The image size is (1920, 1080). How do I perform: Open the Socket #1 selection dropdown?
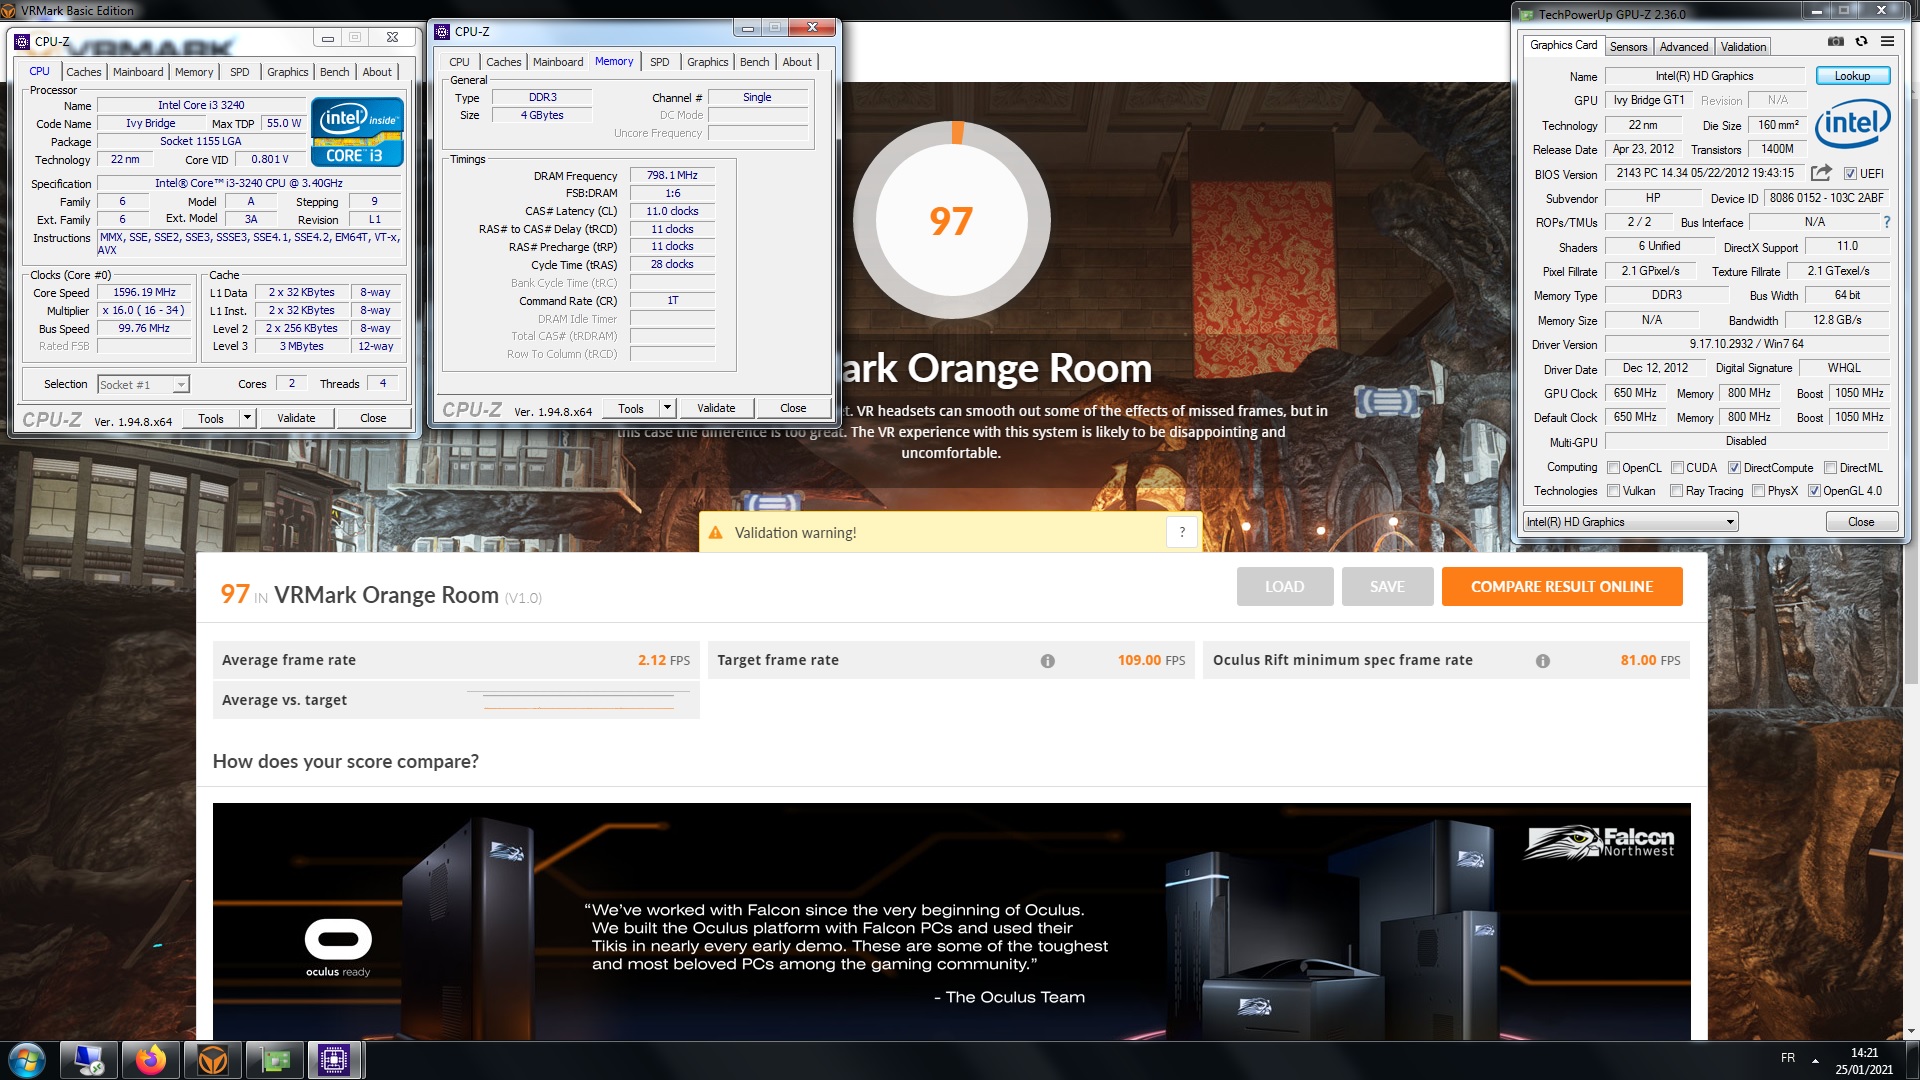[143, 385]
